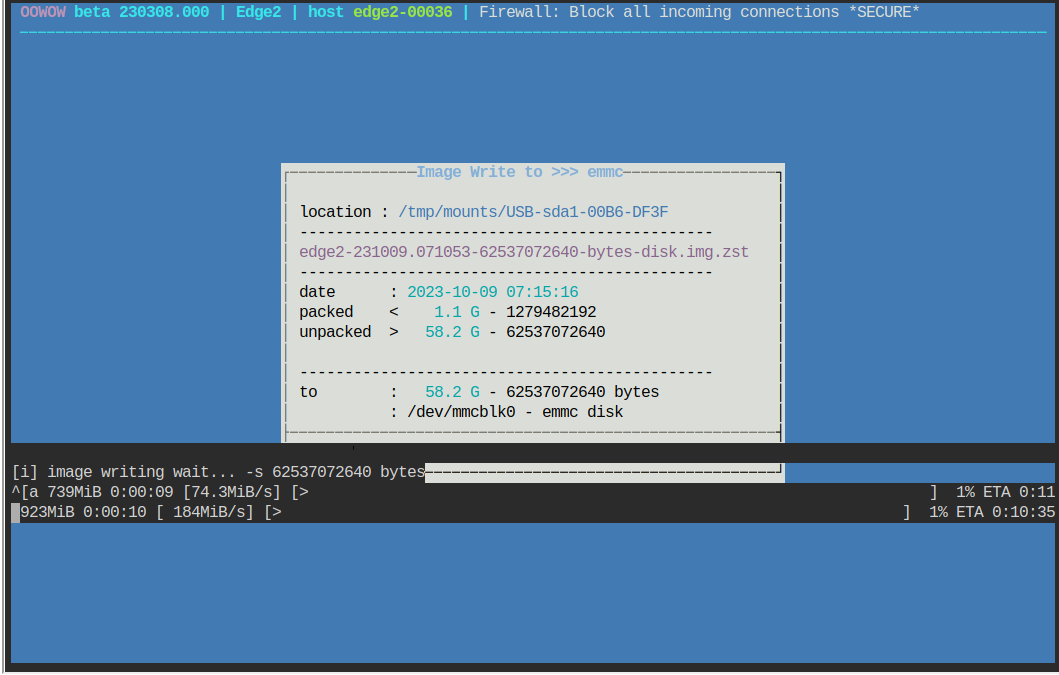Click the image date 2023-10-09 07:15:16
Image resolution: width=1059 pixels, height=675 pixels.
(492, 292)
